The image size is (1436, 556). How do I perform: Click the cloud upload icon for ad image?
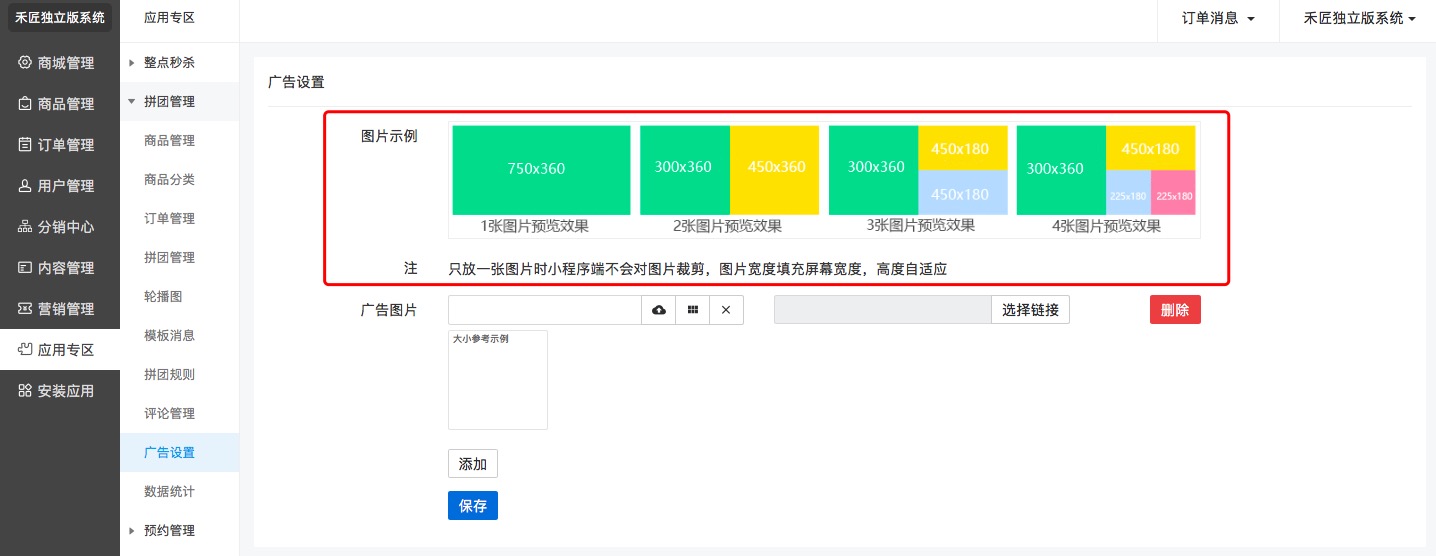[658, 310]
